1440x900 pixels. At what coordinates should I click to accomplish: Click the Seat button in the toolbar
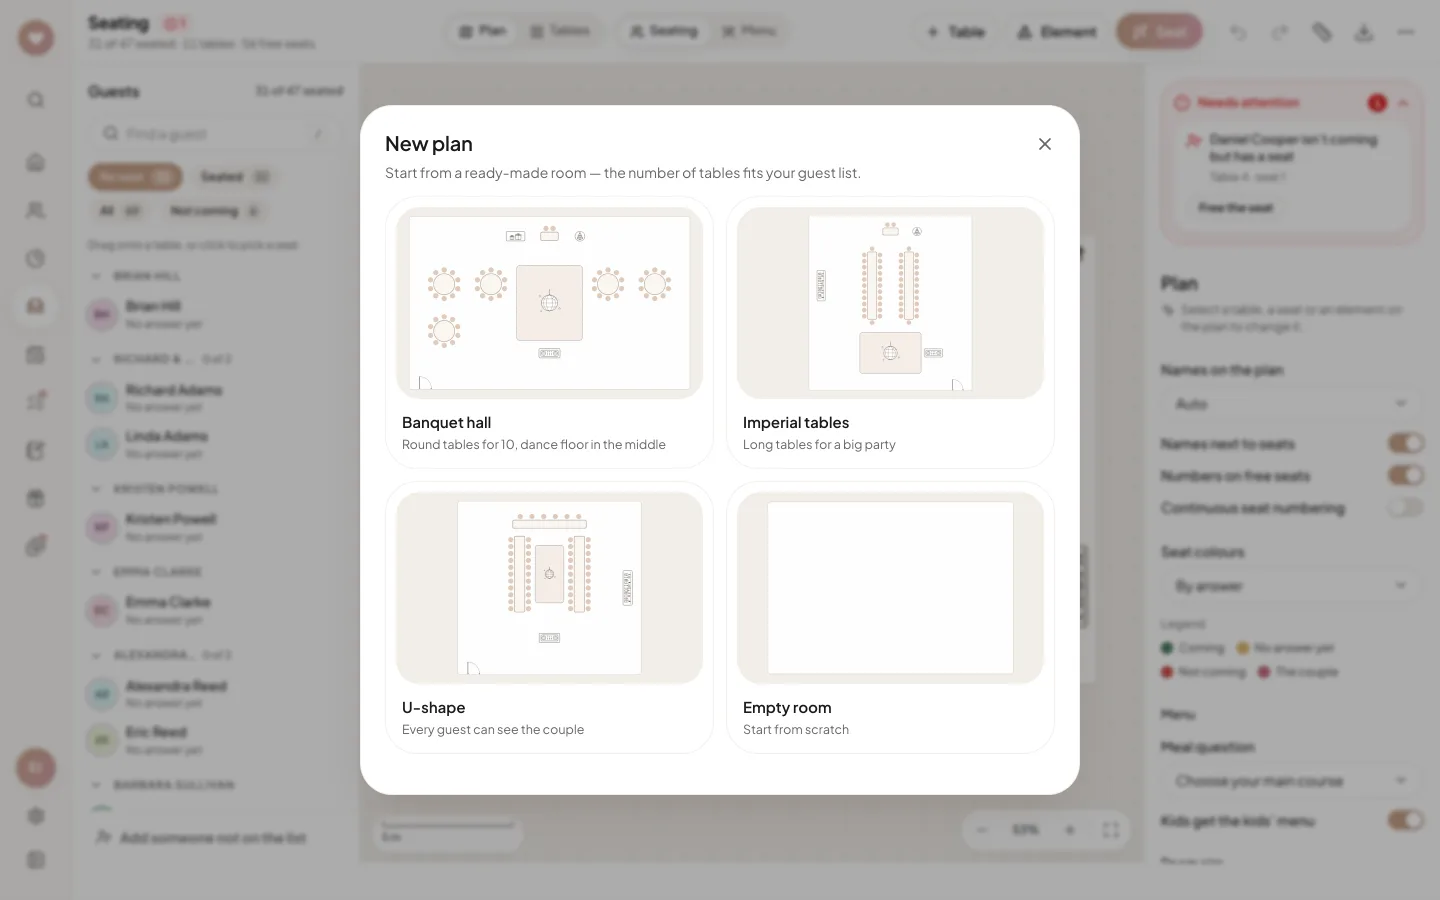pyautogui.click(x=1160, y=32)
